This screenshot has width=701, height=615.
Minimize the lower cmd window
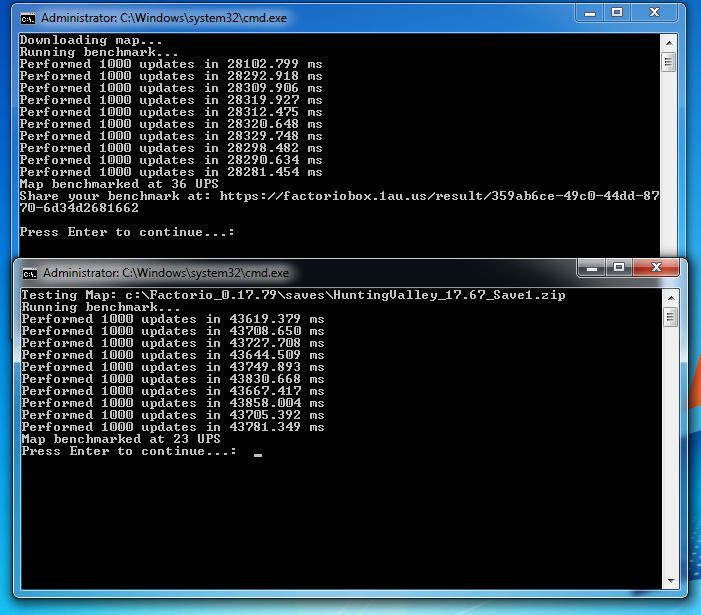point(592,268)
